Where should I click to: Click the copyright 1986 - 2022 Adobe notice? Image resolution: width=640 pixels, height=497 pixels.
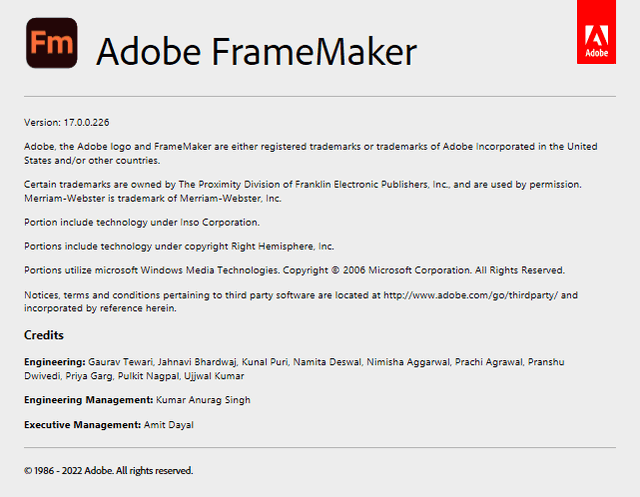(108, 470)
